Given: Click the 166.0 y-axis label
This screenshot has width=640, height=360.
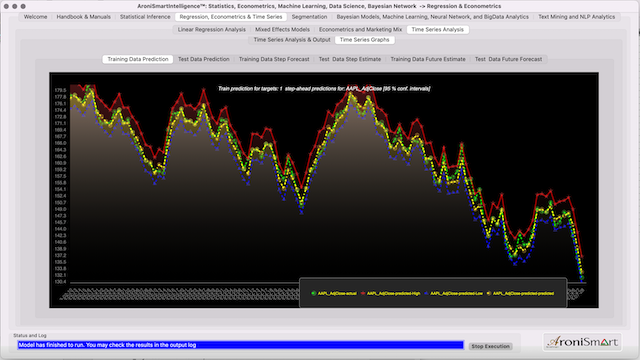Looking at the screenshot, I should (60, 143).
